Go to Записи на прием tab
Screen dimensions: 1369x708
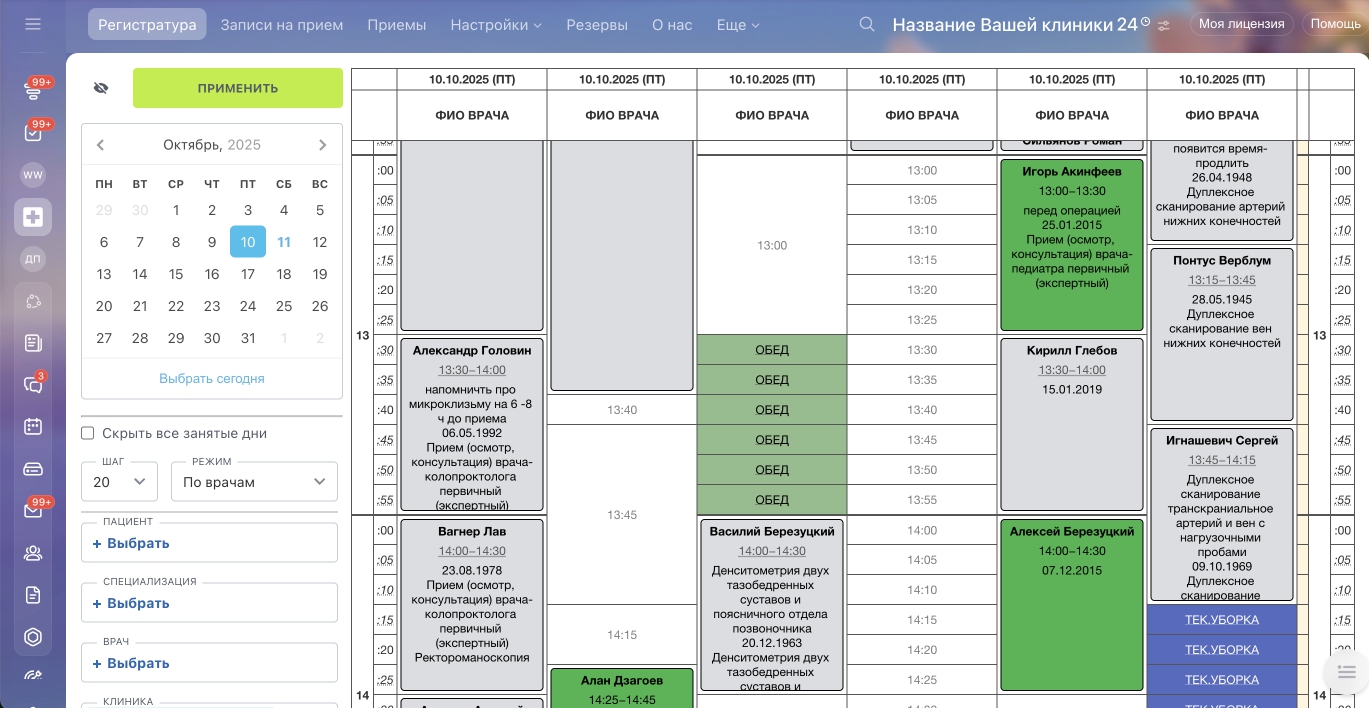(x=282, y=25)
